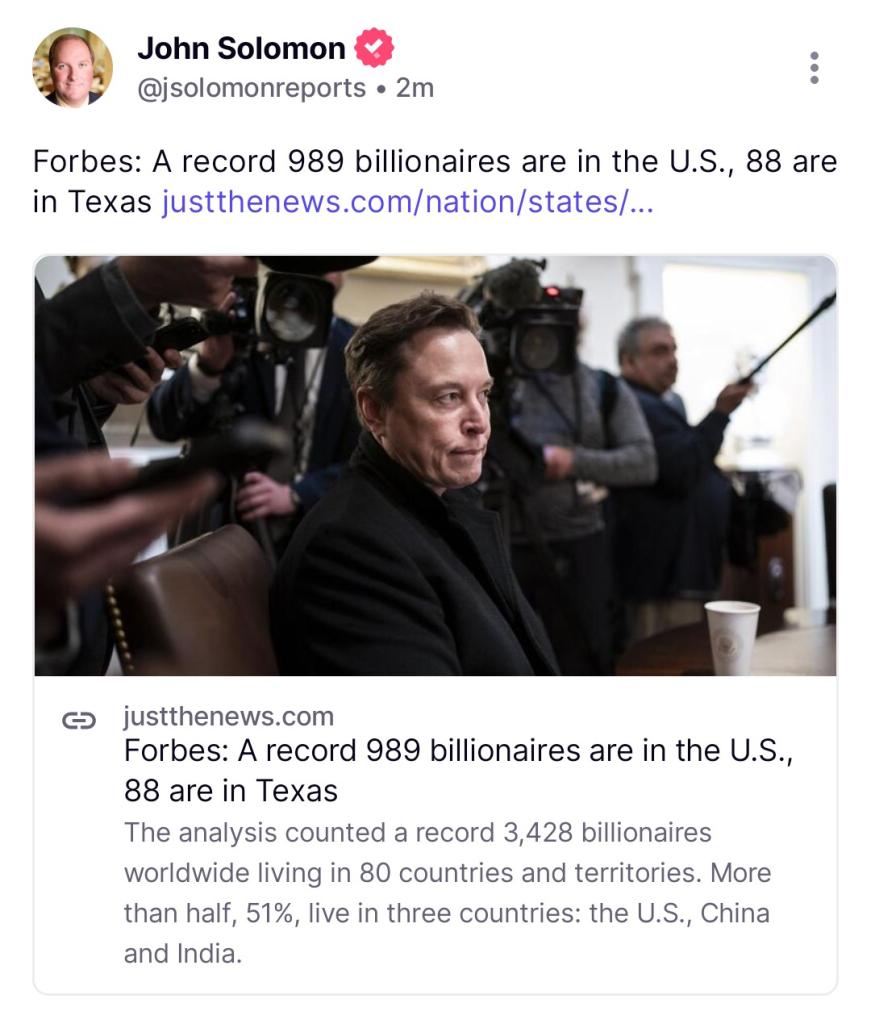Open the three-dot post options menu
The image size is (871, 1024).
(x=815, y=67)
